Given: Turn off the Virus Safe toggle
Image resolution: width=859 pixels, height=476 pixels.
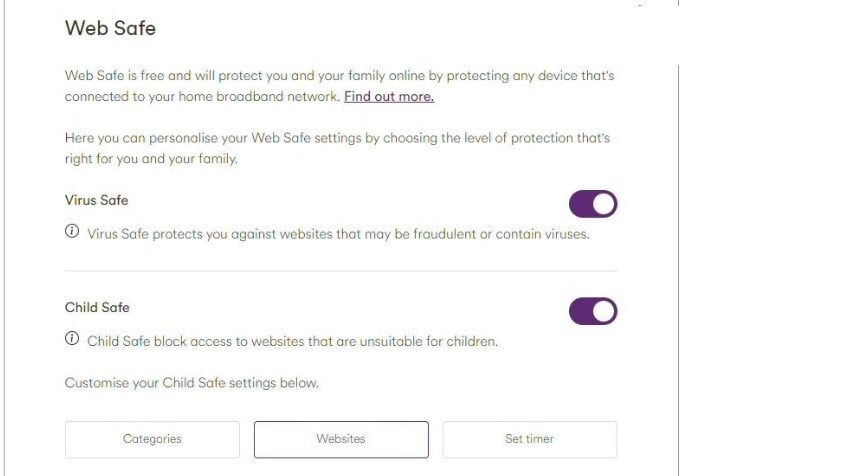Looking at the screenshot, I should pyautogui.click(x=593, y=204).
